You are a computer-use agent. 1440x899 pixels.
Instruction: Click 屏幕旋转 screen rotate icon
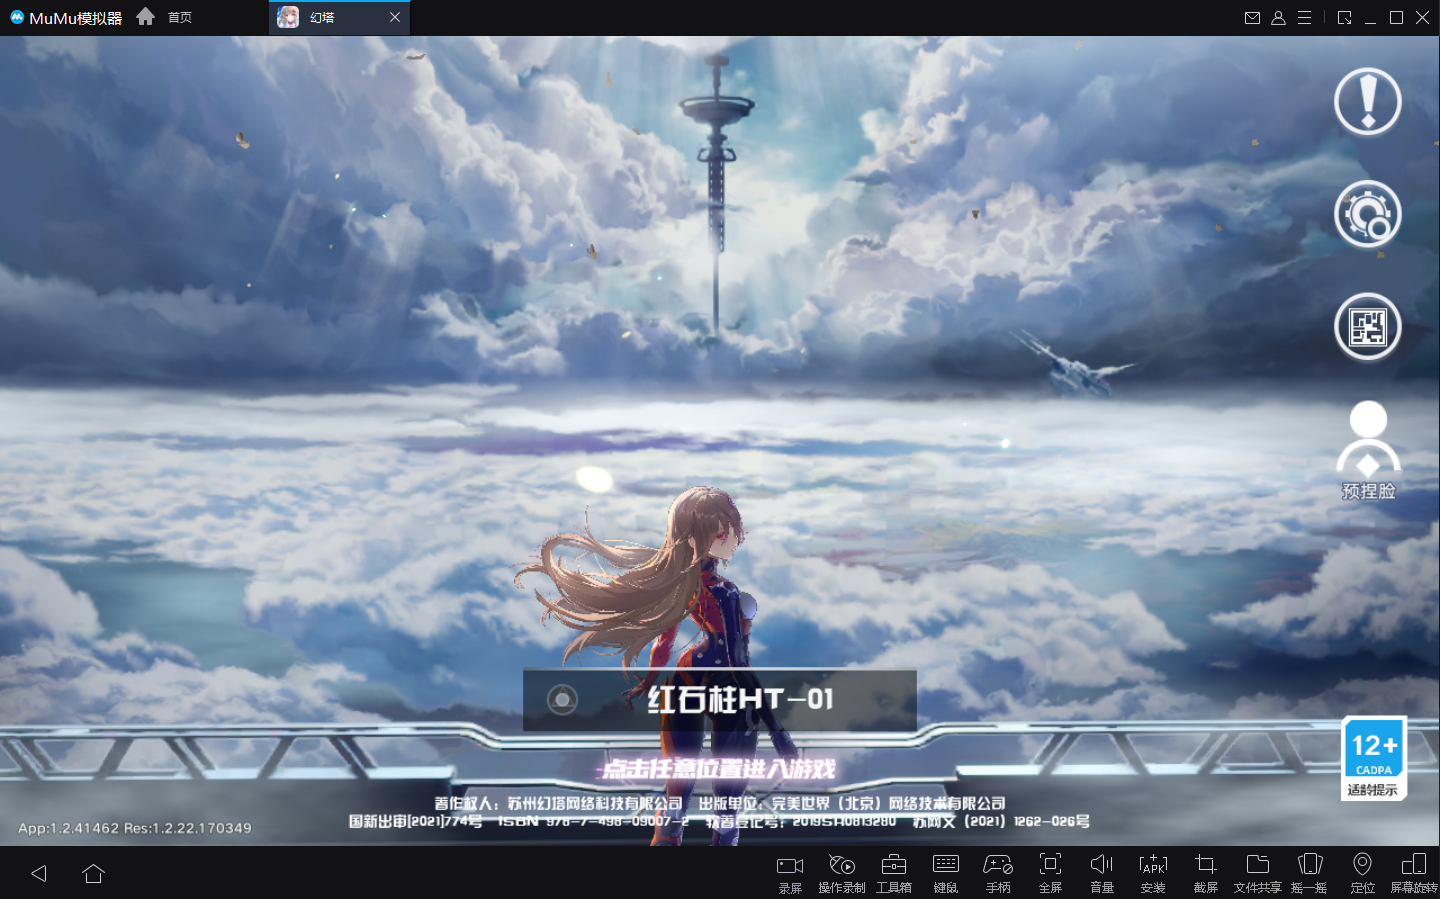[1414, 873]
